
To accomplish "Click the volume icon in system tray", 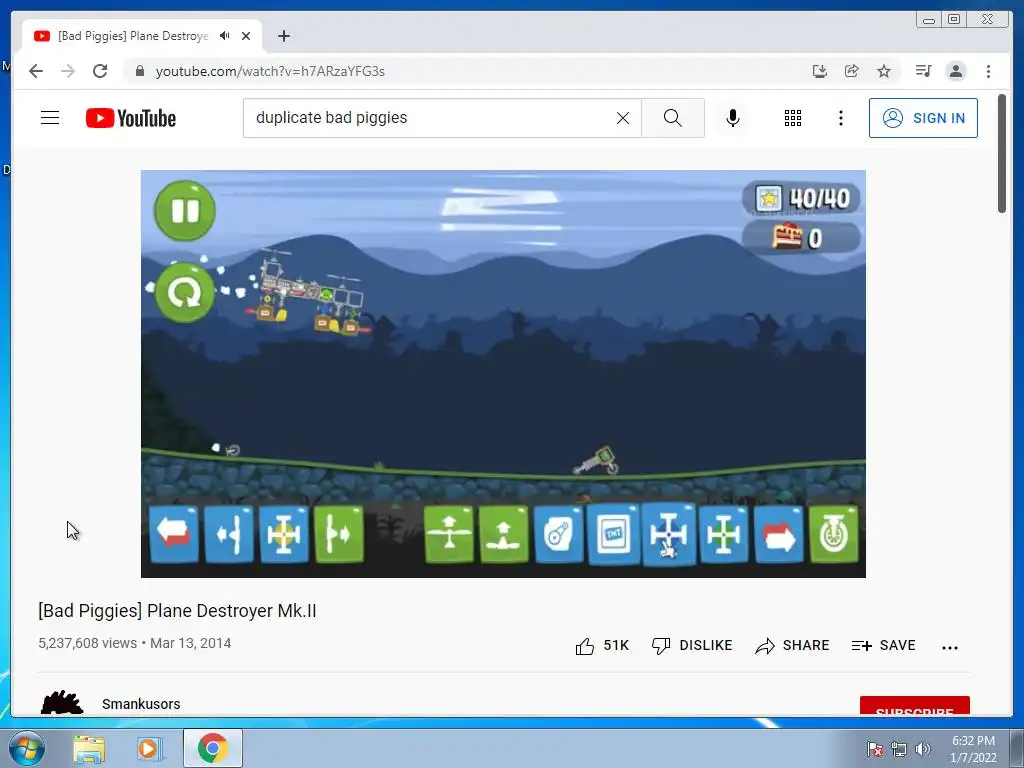I will 922,749.
